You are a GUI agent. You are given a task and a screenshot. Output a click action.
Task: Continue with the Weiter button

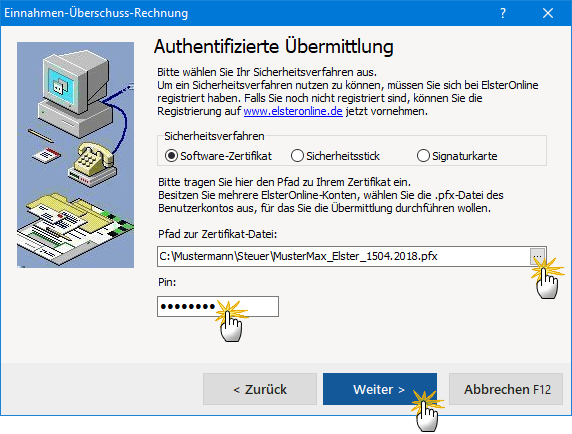pyautogui.click(x=380, y=389)
